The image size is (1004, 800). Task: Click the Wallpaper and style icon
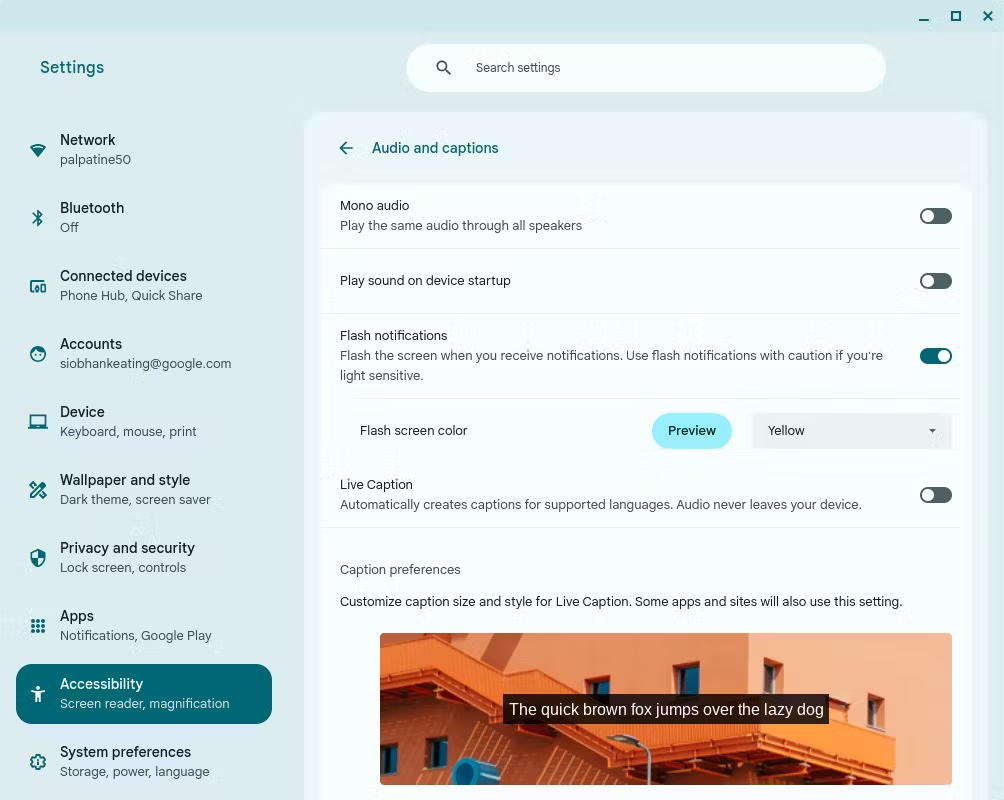(x=38, y=490)
